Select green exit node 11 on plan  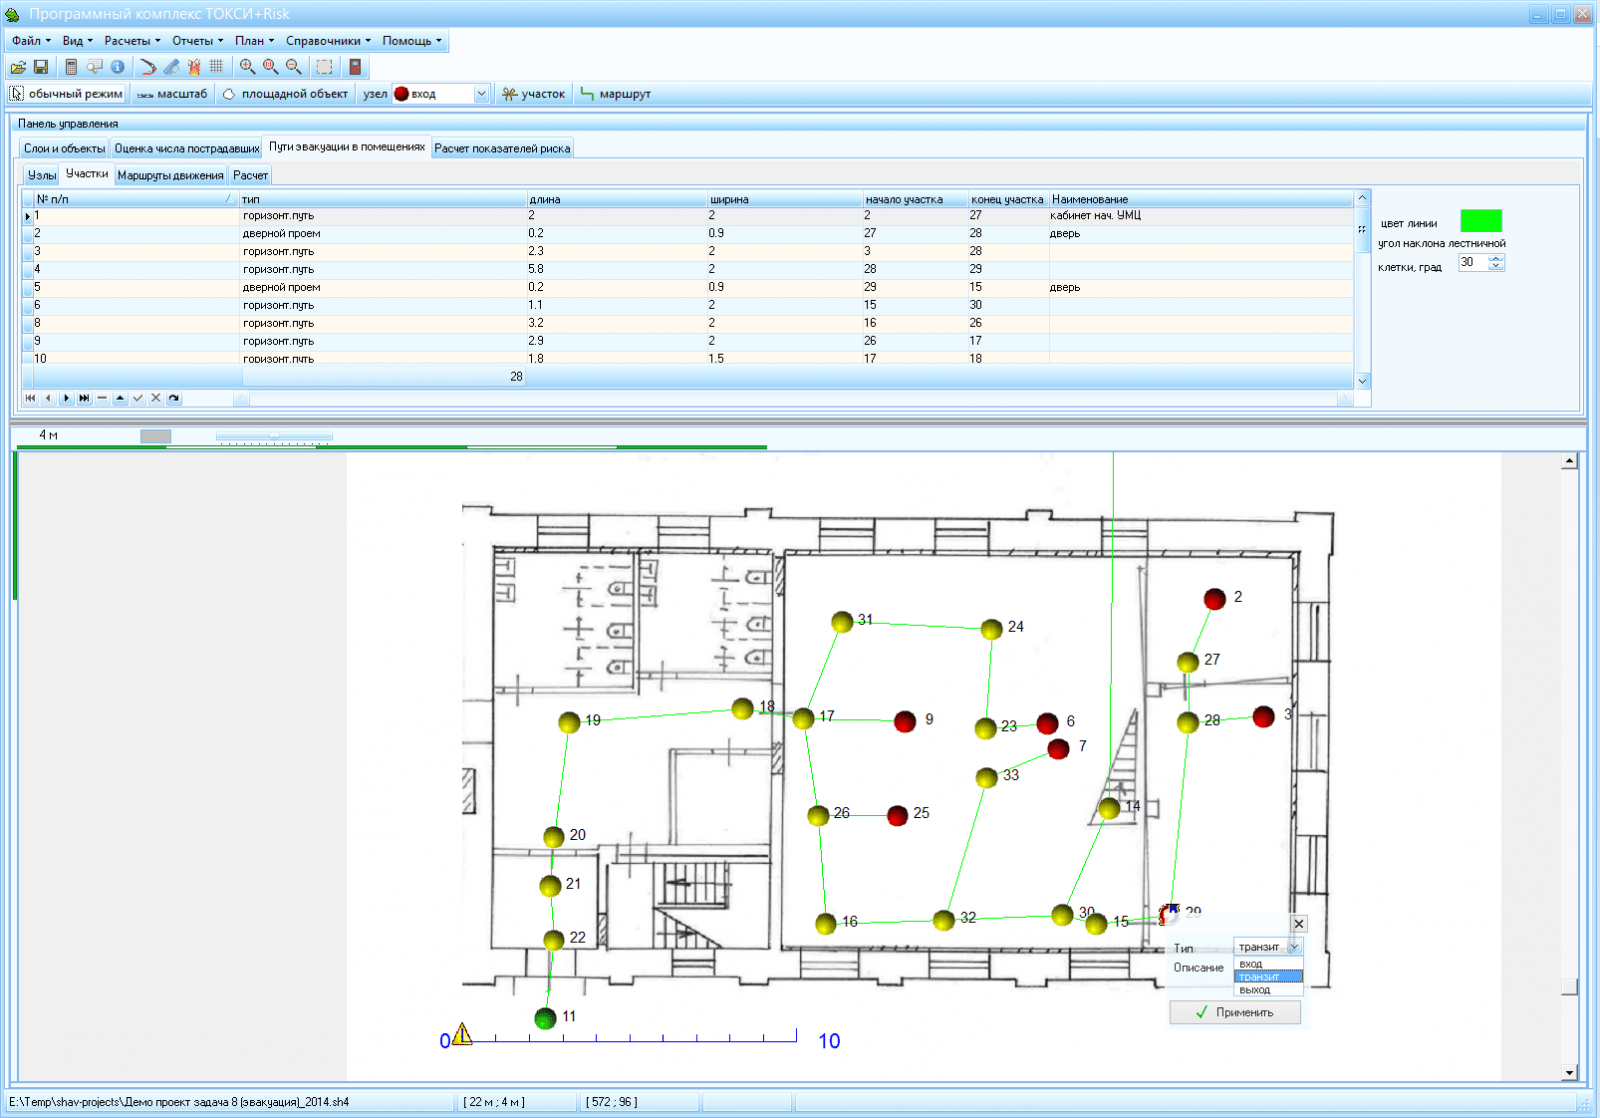545,1019
